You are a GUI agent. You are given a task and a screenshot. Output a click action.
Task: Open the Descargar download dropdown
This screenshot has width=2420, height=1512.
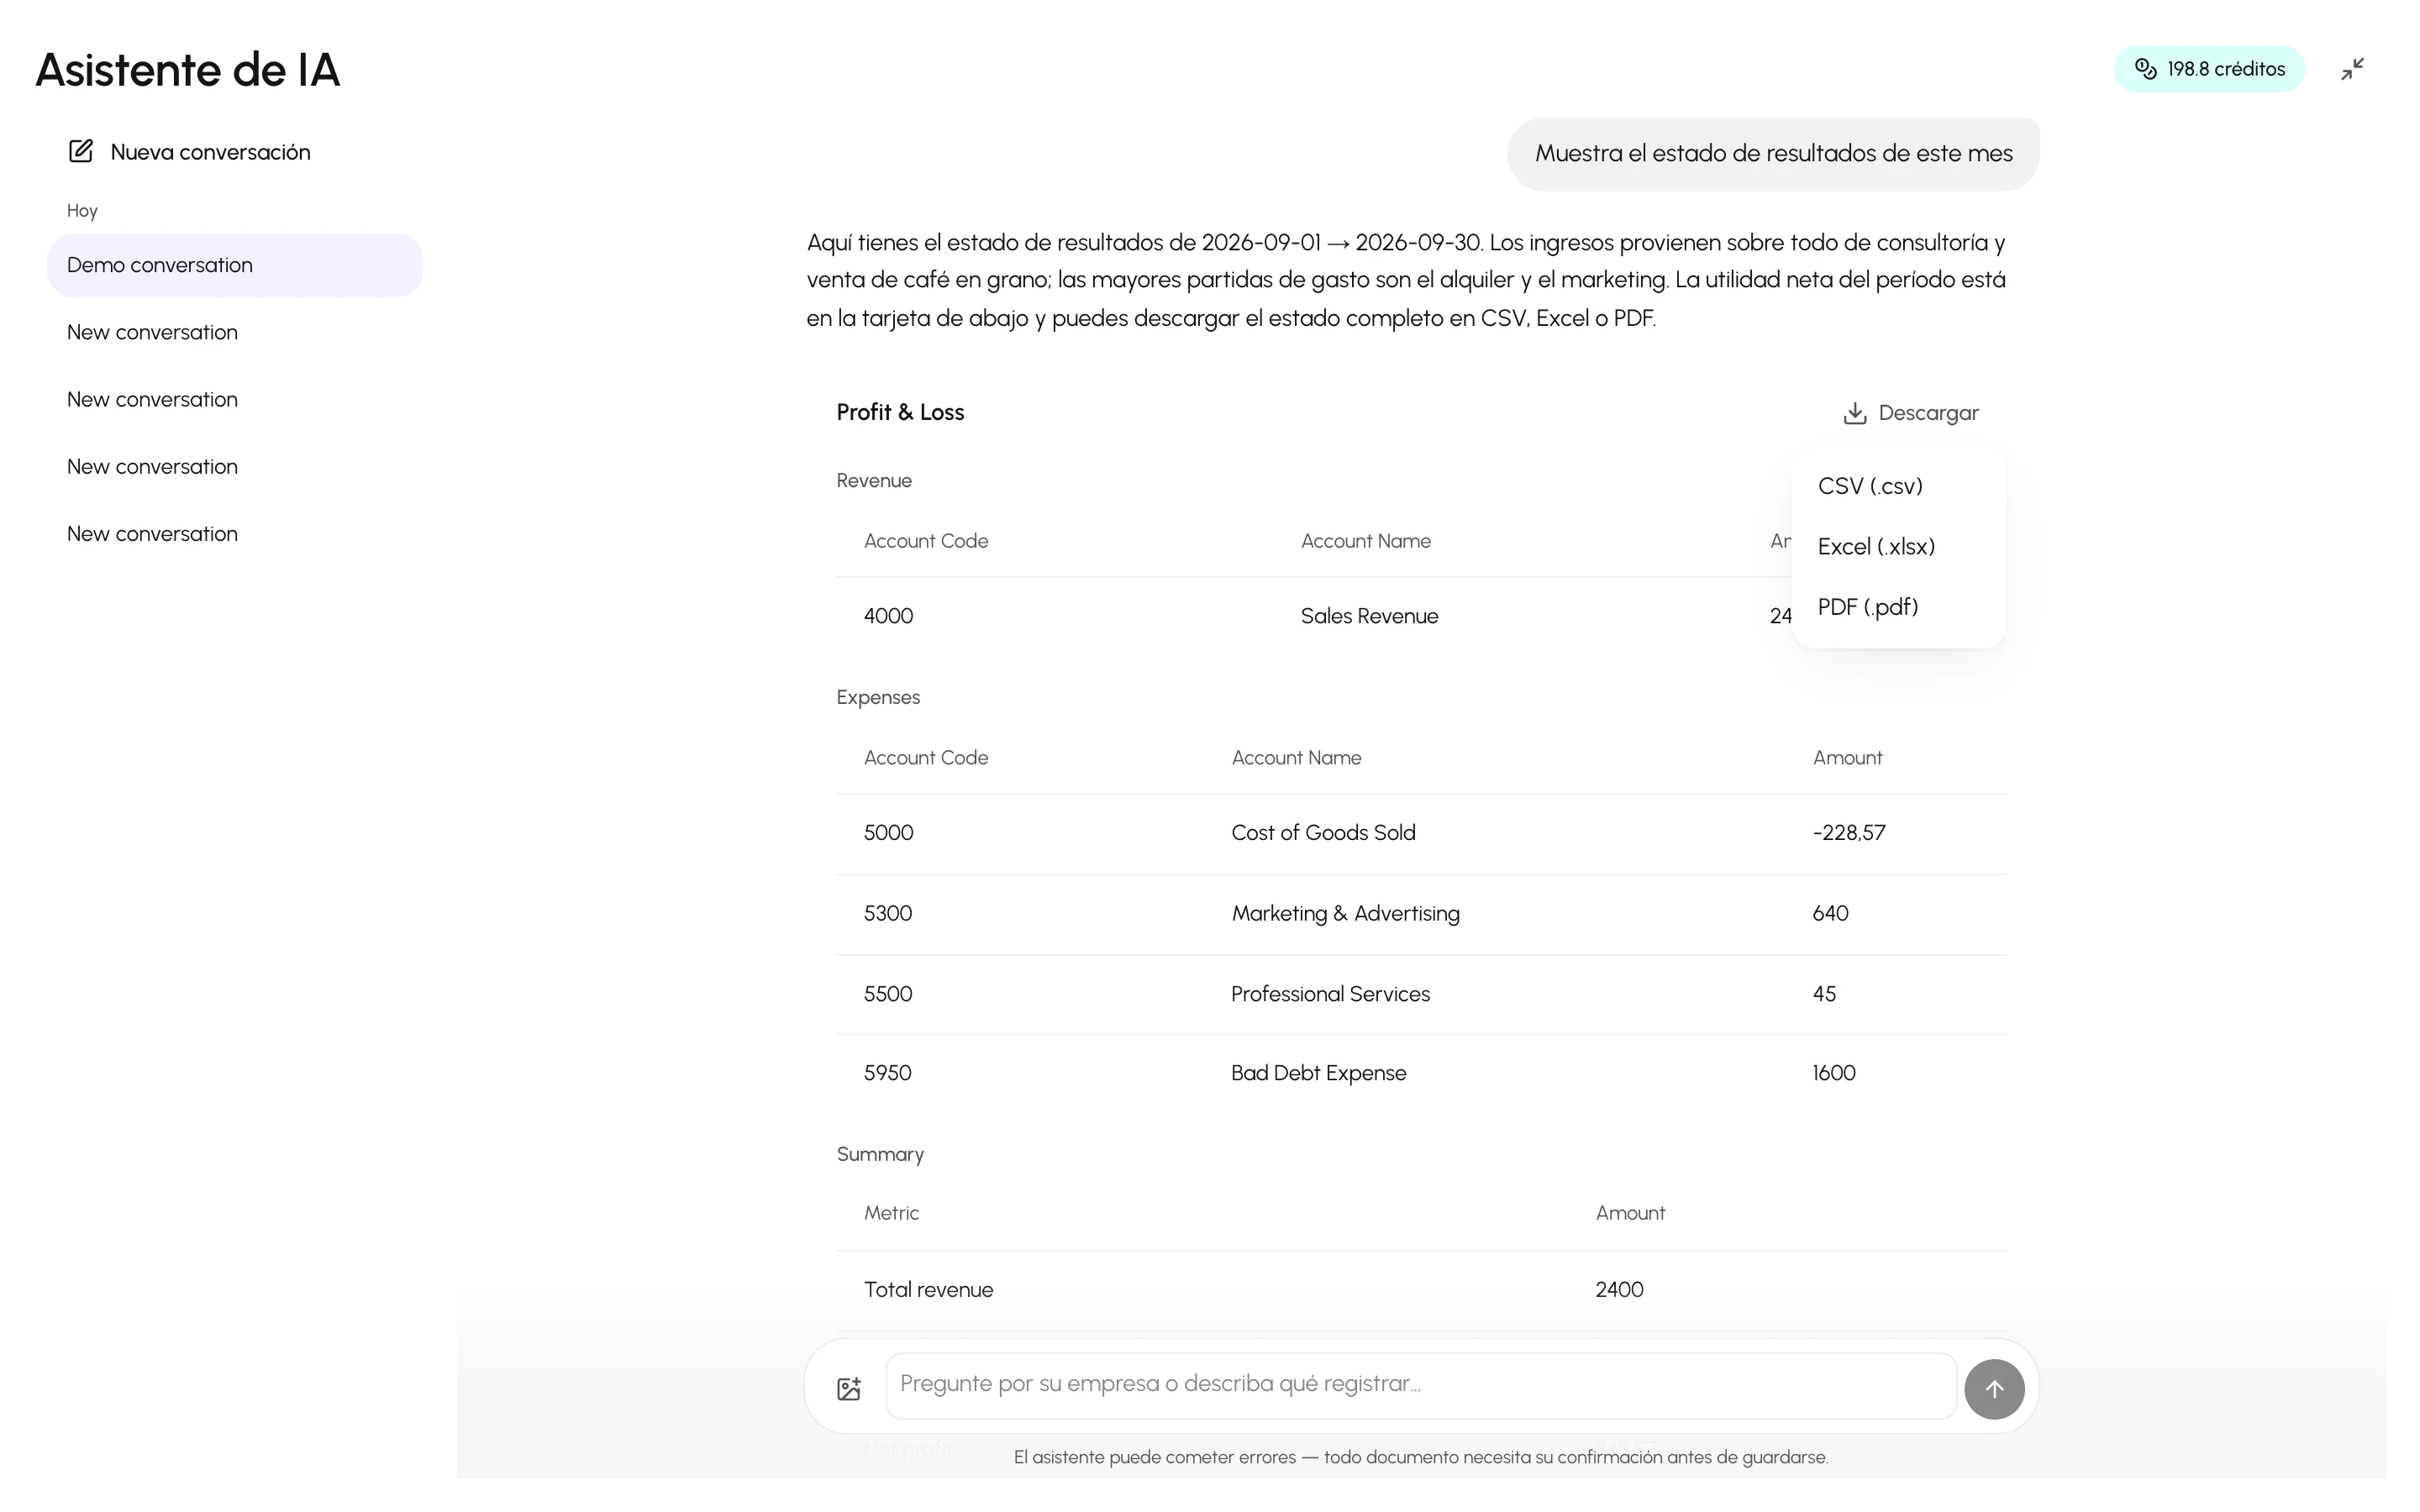click(x=1911, y=413)
